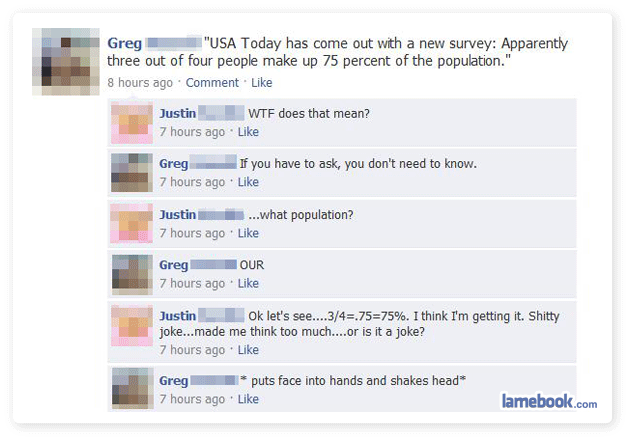Click the lamebook.com logo
This screenshot has width=630, height=441.
[549, 401]
